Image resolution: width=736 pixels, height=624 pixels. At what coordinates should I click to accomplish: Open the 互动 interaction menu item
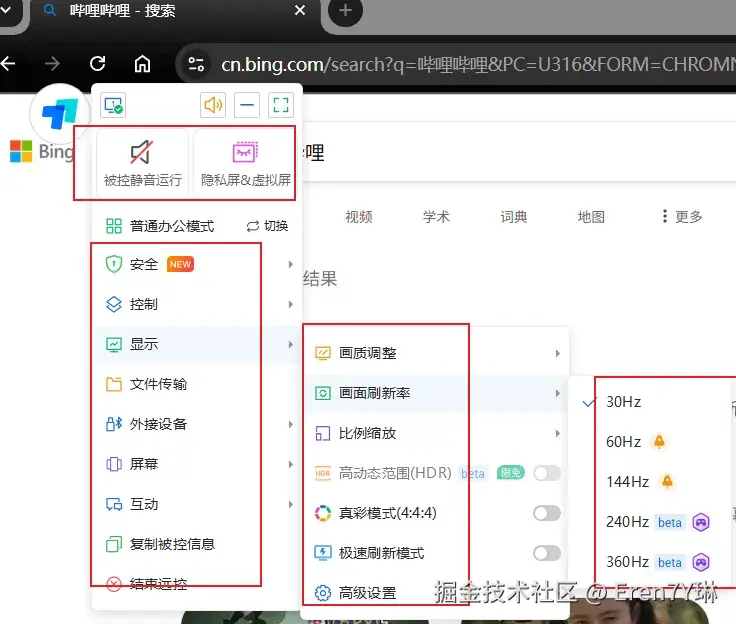click(196, 504)
